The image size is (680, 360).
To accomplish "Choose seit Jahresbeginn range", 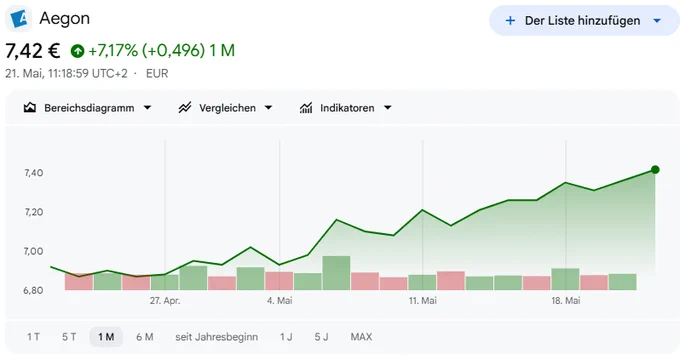I will pos(216,337).
